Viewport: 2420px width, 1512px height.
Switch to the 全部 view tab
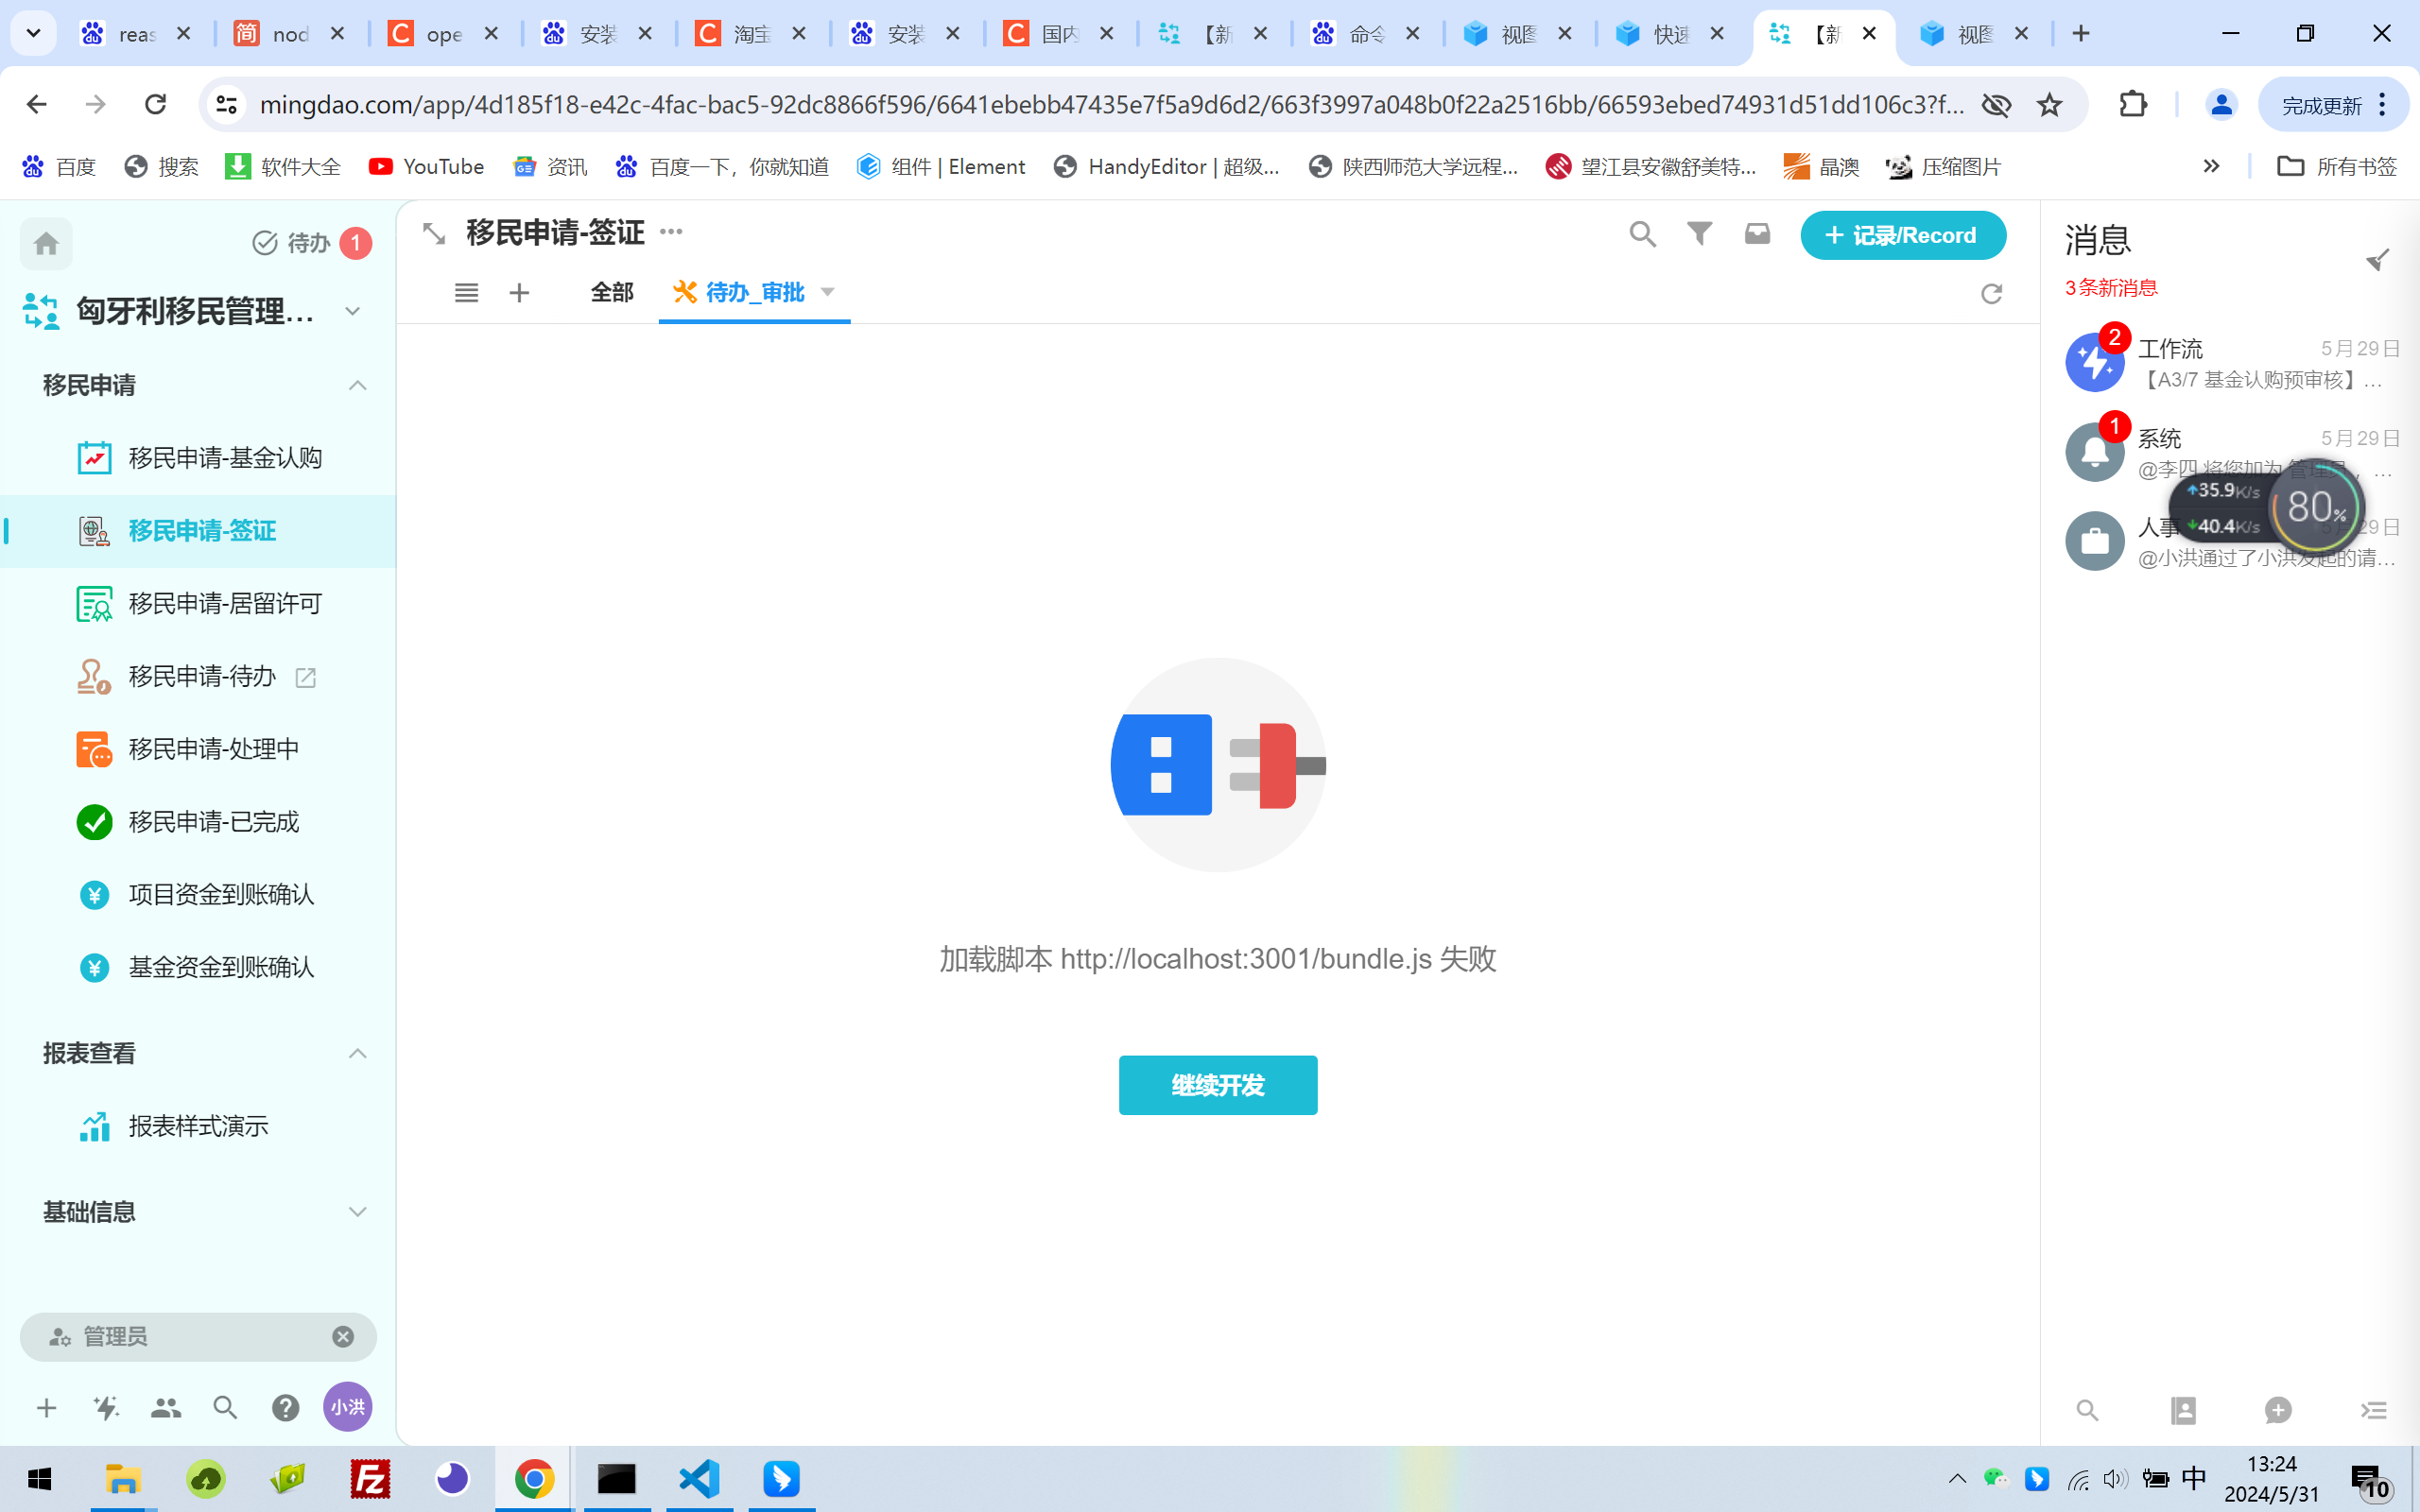click(612, 292)
